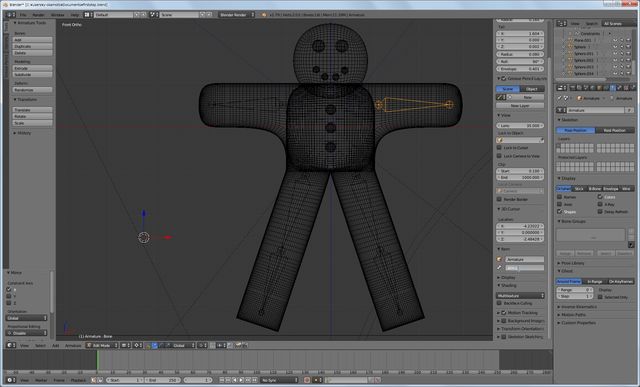Open the Edit Mode selector dropdown
The image size is (640, 387).
(x=102, y=345)
